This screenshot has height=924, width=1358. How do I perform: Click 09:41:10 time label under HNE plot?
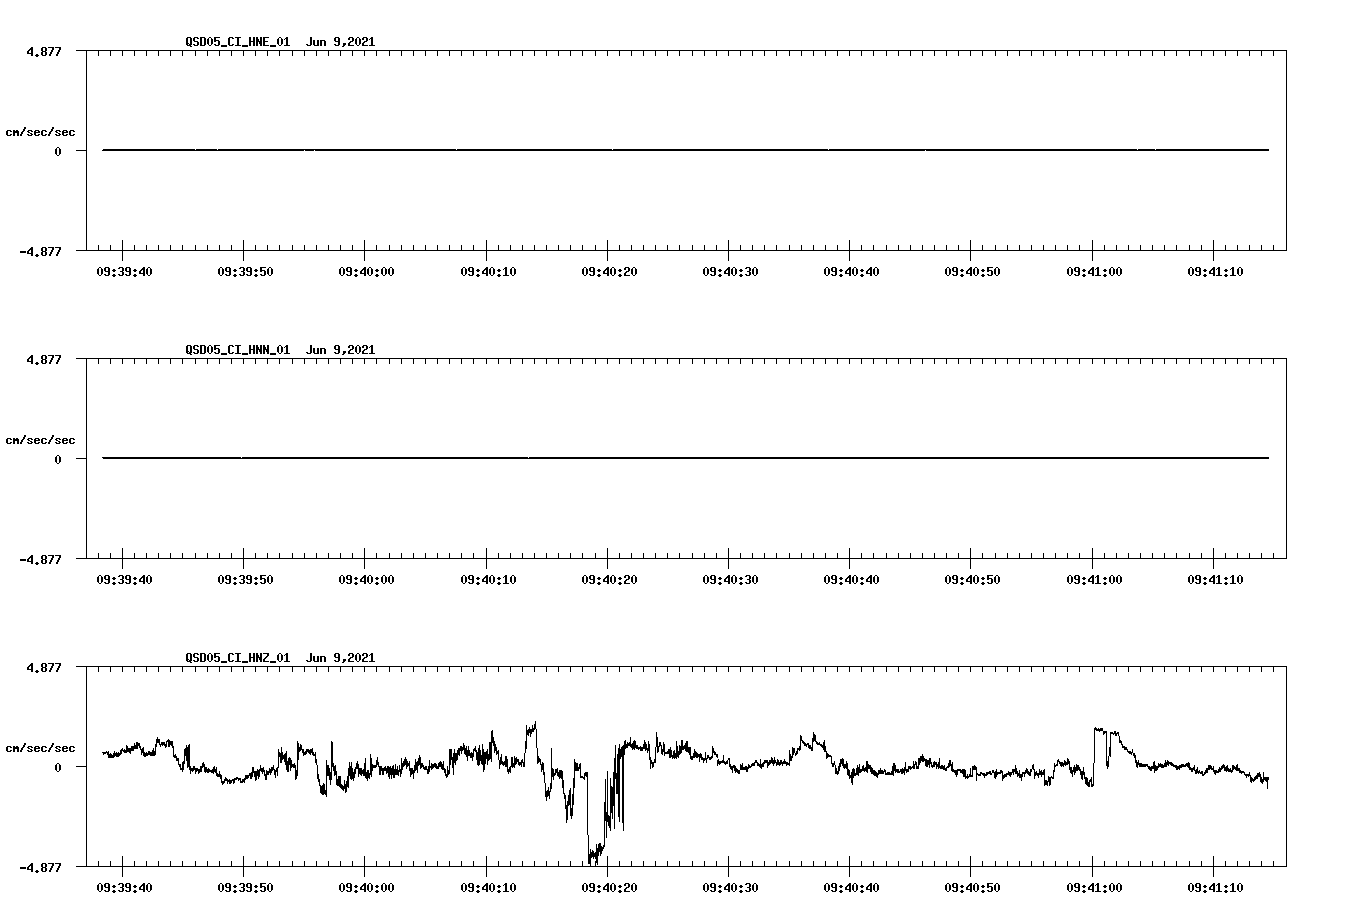click(1215, 272)
